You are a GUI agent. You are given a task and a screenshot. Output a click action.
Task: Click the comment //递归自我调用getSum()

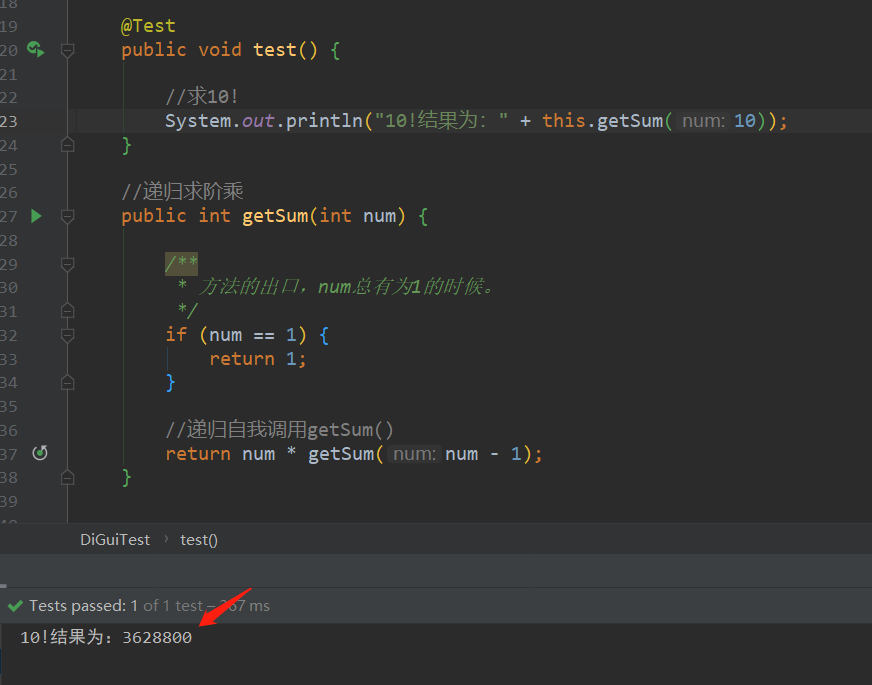pos(280,430)
